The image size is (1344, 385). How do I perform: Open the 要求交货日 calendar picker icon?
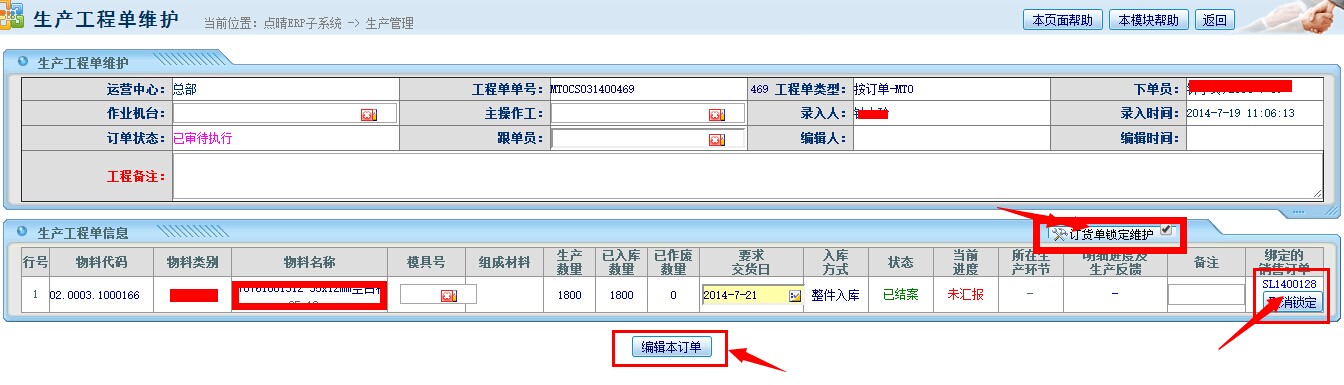[x=795, y=296]
